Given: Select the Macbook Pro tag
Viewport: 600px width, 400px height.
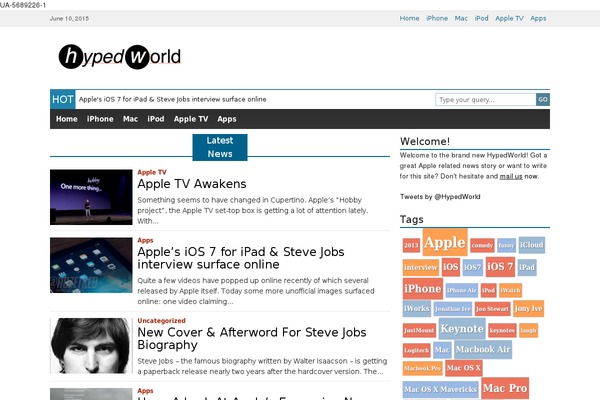Looking at the screenshot, I should tap(422, 368).
